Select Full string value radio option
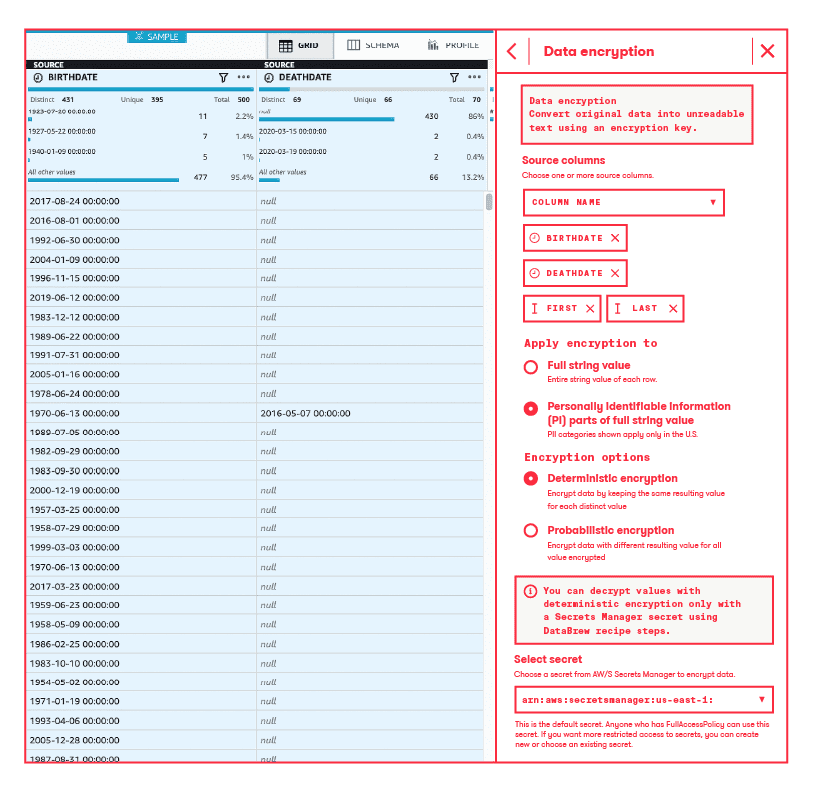 click(531, 368)
